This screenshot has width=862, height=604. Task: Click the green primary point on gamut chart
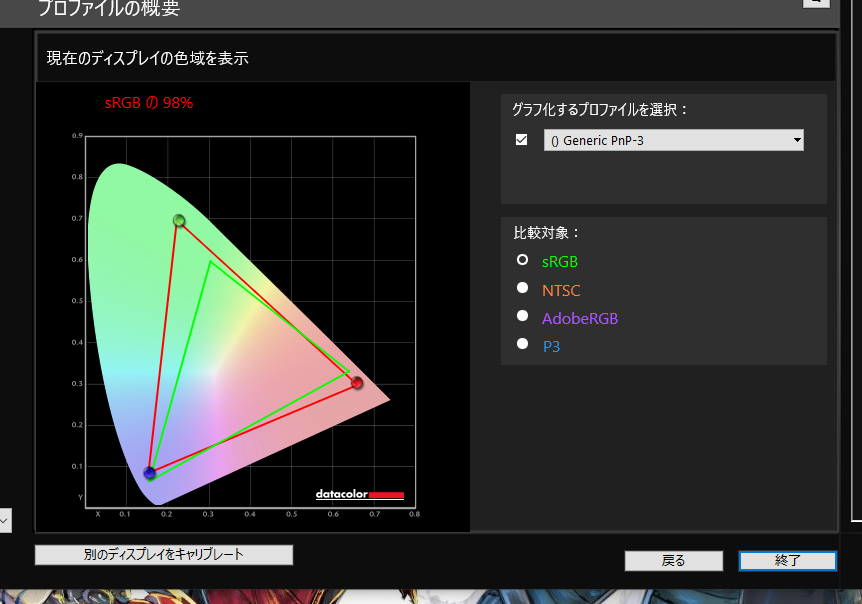179,220
